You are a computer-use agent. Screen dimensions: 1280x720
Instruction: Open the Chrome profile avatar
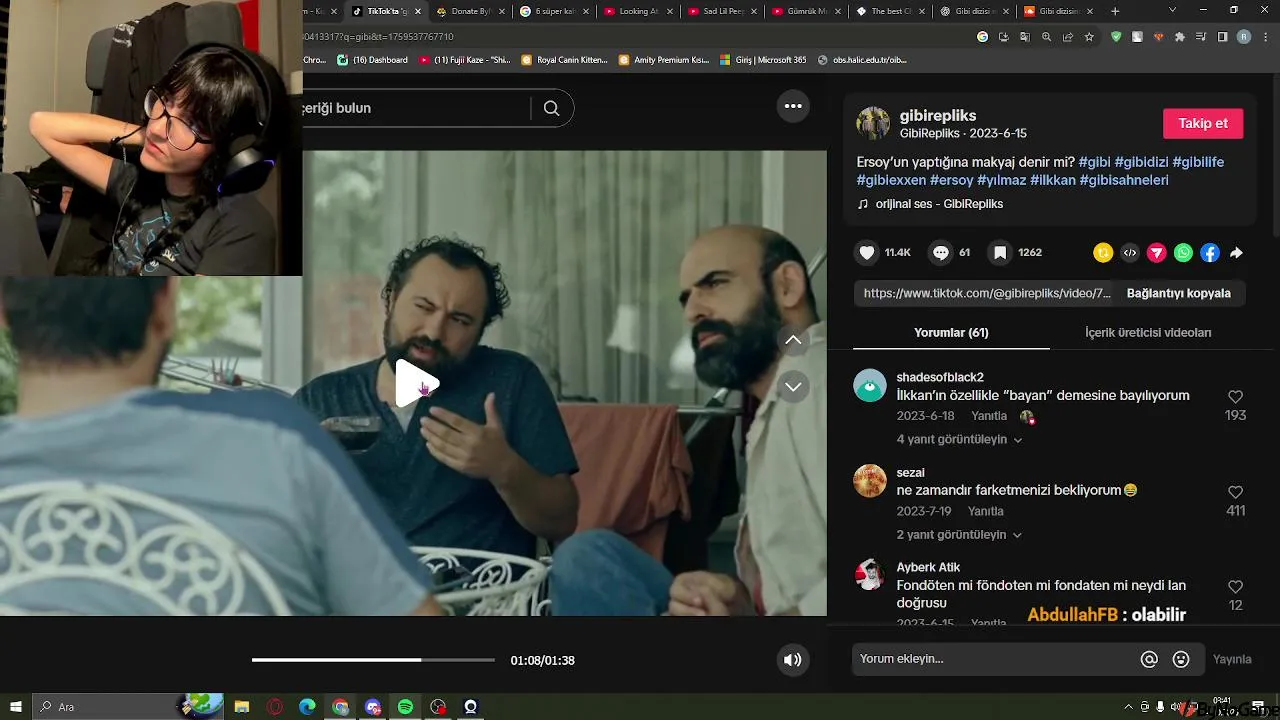pyautogui.click(x=1243, y=37)
